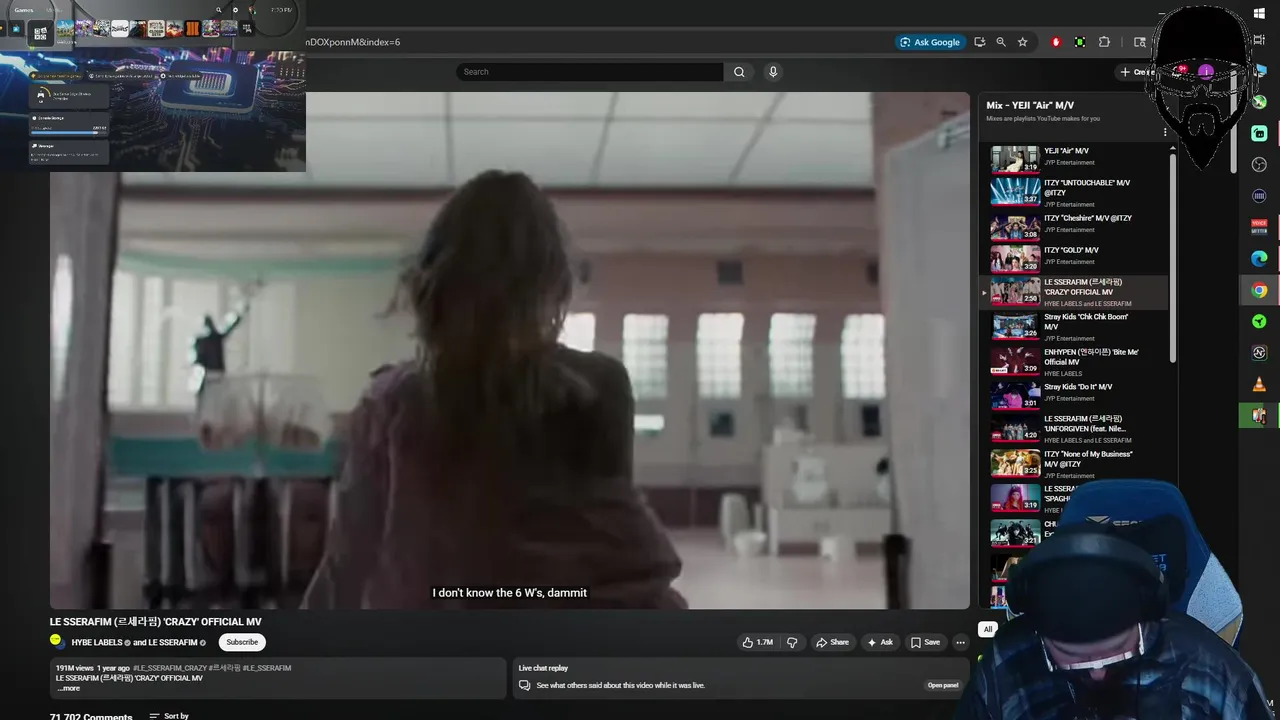Open Ask Google lens button in address bar
This screenshot has height=720, width=1280.
pos(929,42)
